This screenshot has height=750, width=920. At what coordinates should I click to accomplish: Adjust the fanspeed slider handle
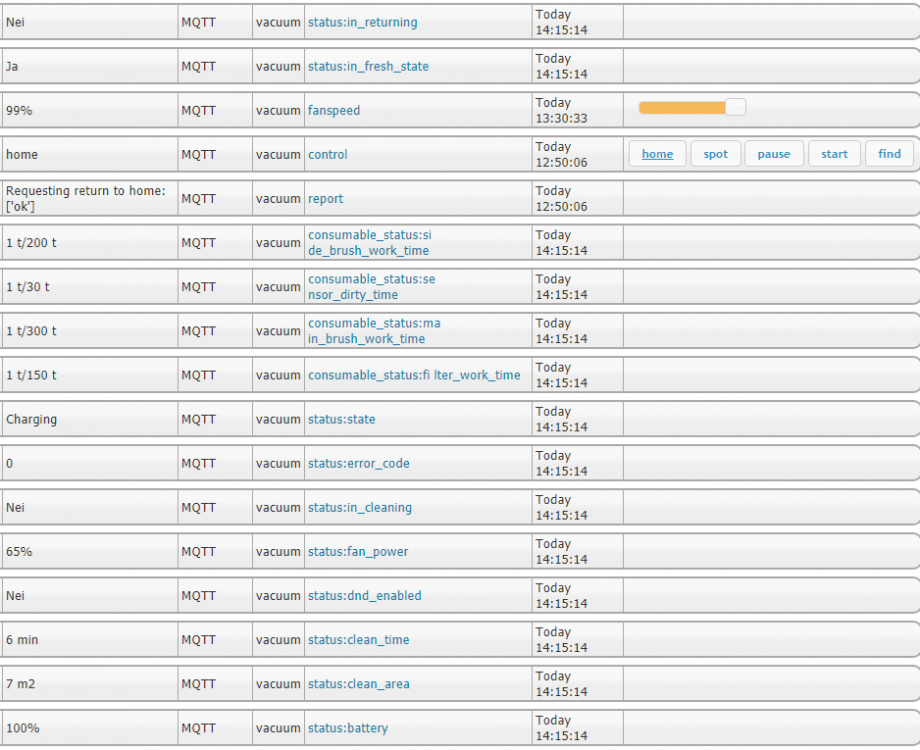[735, 108]
